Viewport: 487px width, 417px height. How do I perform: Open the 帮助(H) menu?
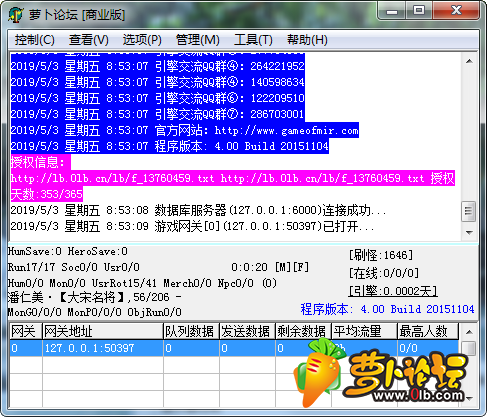307,40
